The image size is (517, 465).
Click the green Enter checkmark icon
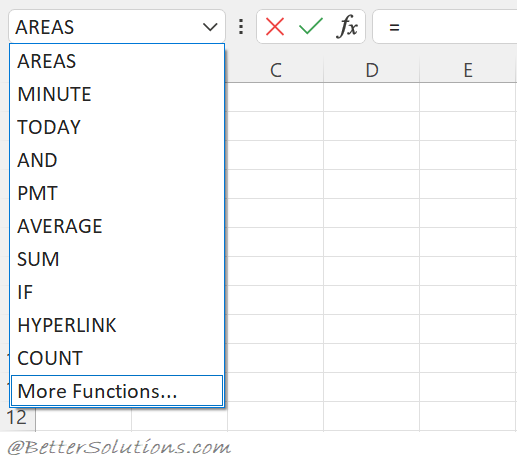(311, 26)
